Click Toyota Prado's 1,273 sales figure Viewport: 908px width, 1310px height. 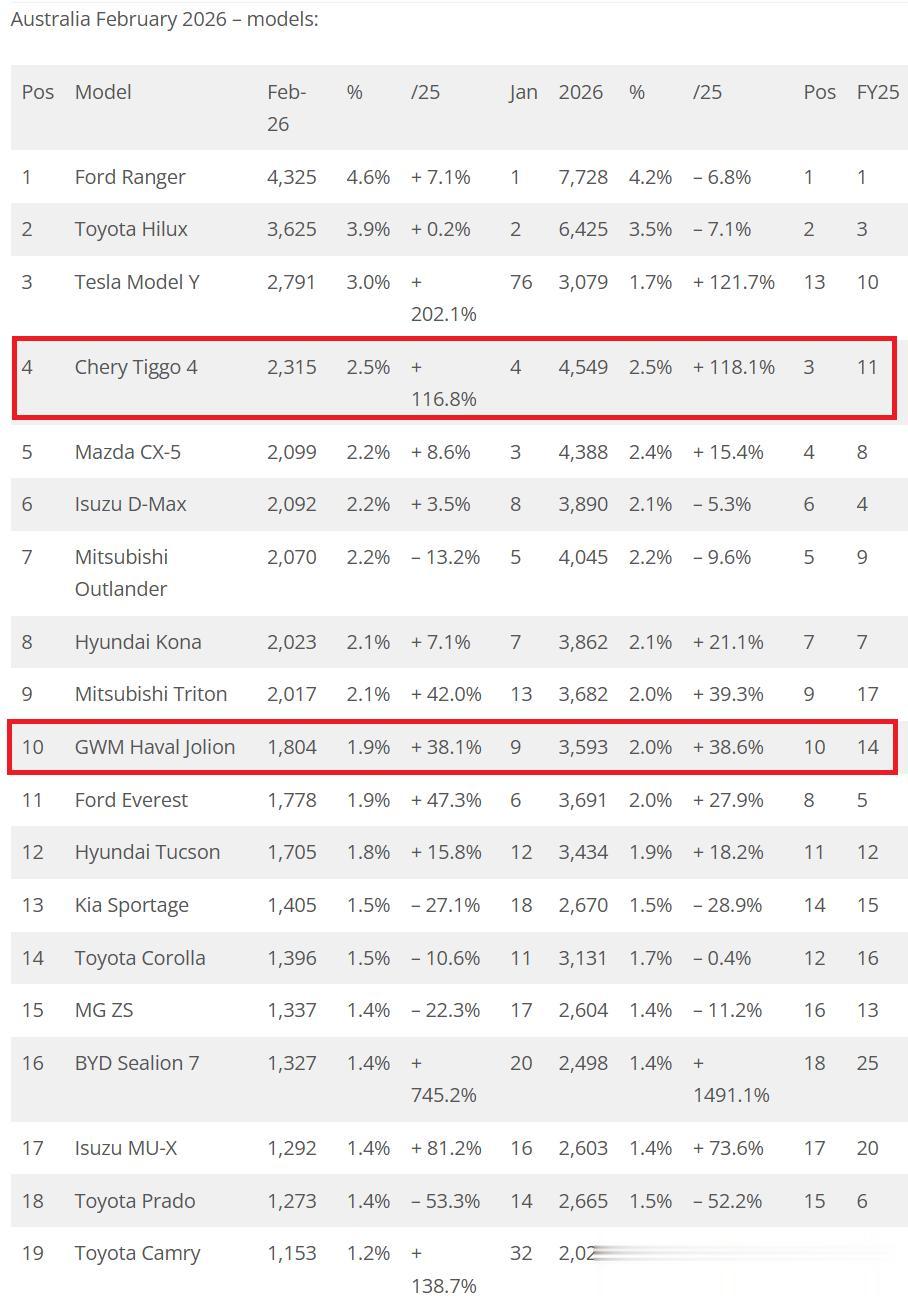click(291, 1201)
